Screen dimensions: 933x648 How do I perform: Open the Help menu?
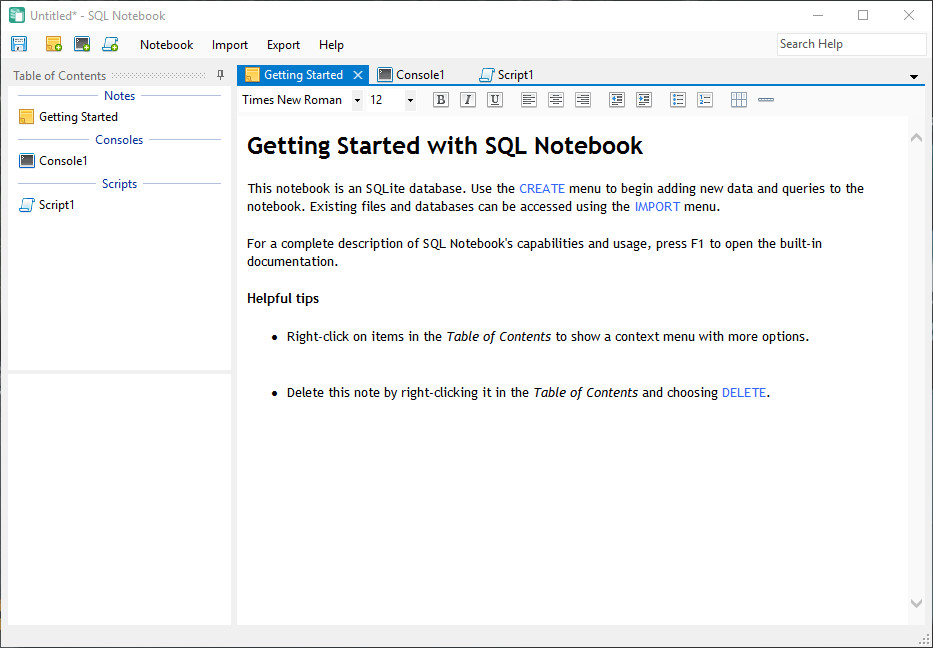[331, 45]
